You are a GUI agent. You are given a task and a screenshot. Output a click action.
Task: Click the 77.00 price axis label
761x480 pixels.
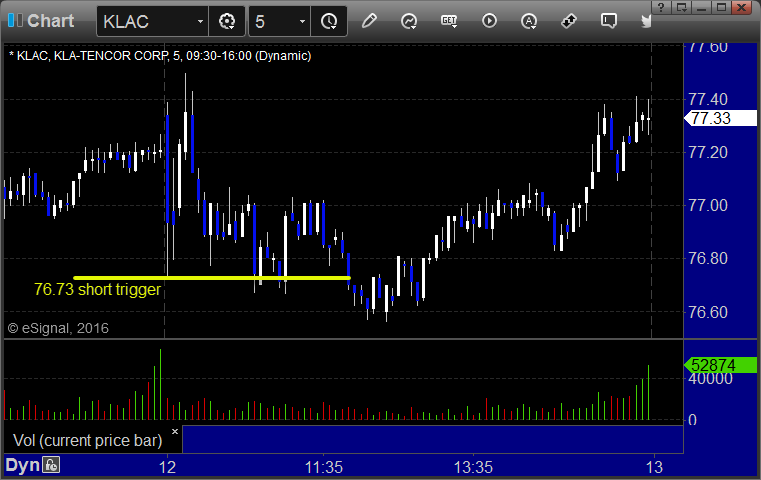[x=708, y=205]
